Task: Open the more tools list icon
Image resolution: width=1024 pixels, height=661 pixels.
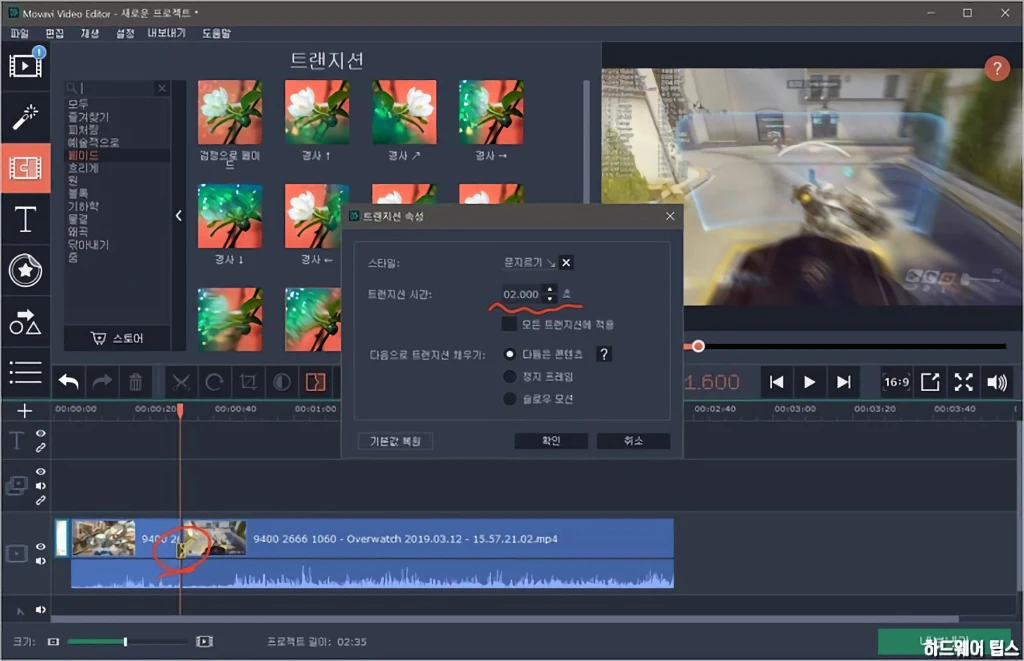Action: pyautogui.click(x=25, y=372)
